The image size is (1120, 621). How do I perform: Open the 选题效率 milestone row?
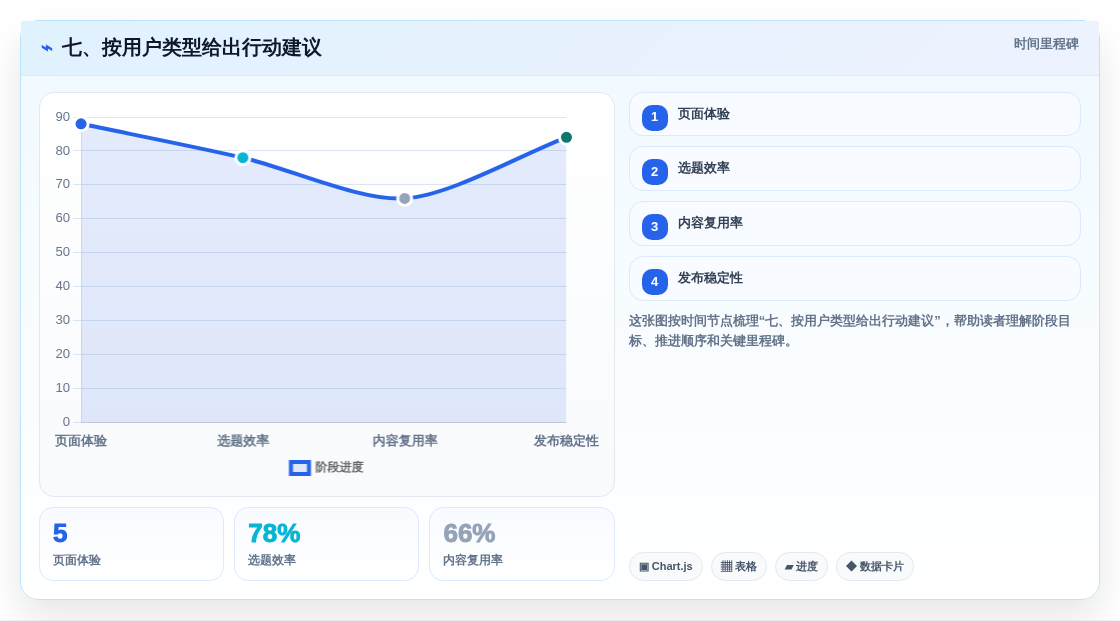coord(854,169)
